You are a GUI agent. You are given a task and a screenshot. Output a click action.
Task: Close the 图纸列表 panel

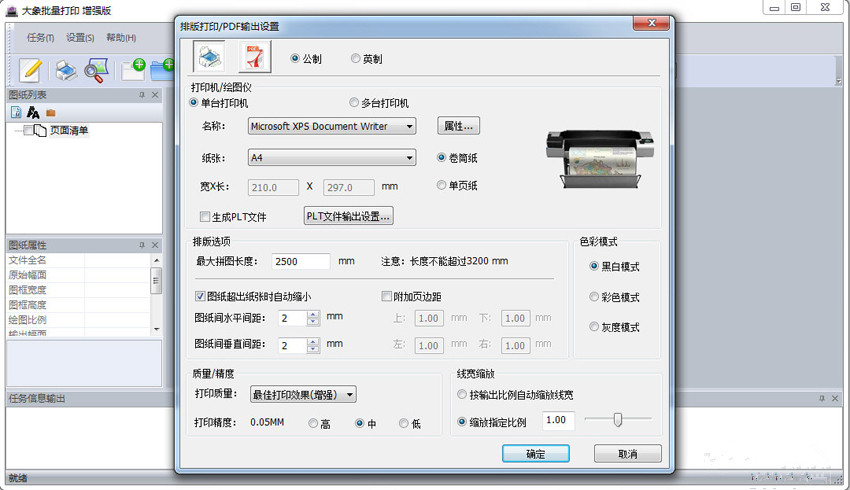(155, 95)
